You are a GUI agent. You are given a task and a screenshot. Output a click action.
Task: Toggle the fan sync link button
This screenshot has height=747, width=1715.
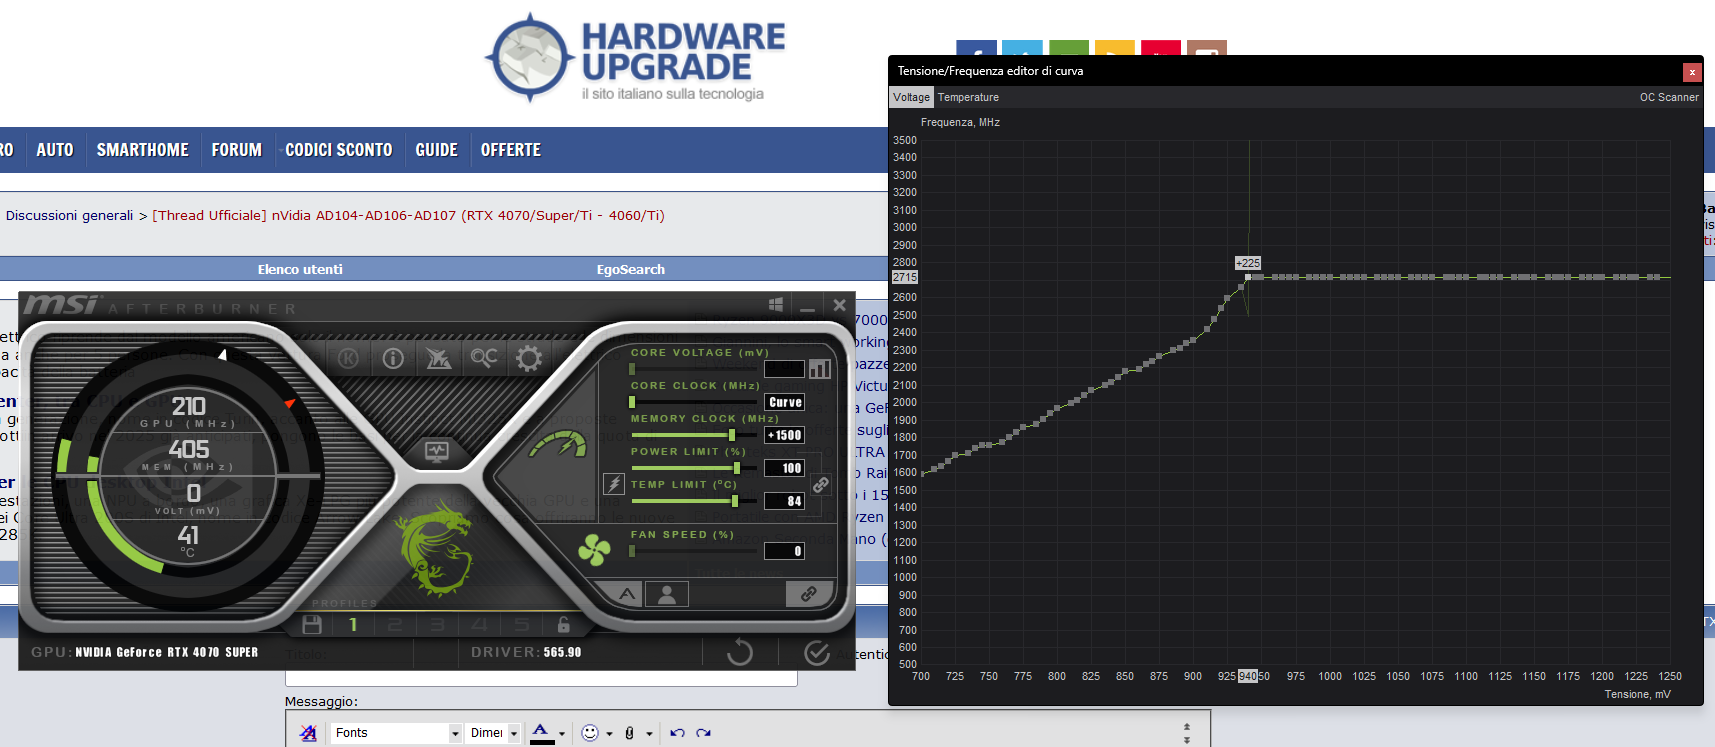[x=809, y=594]
